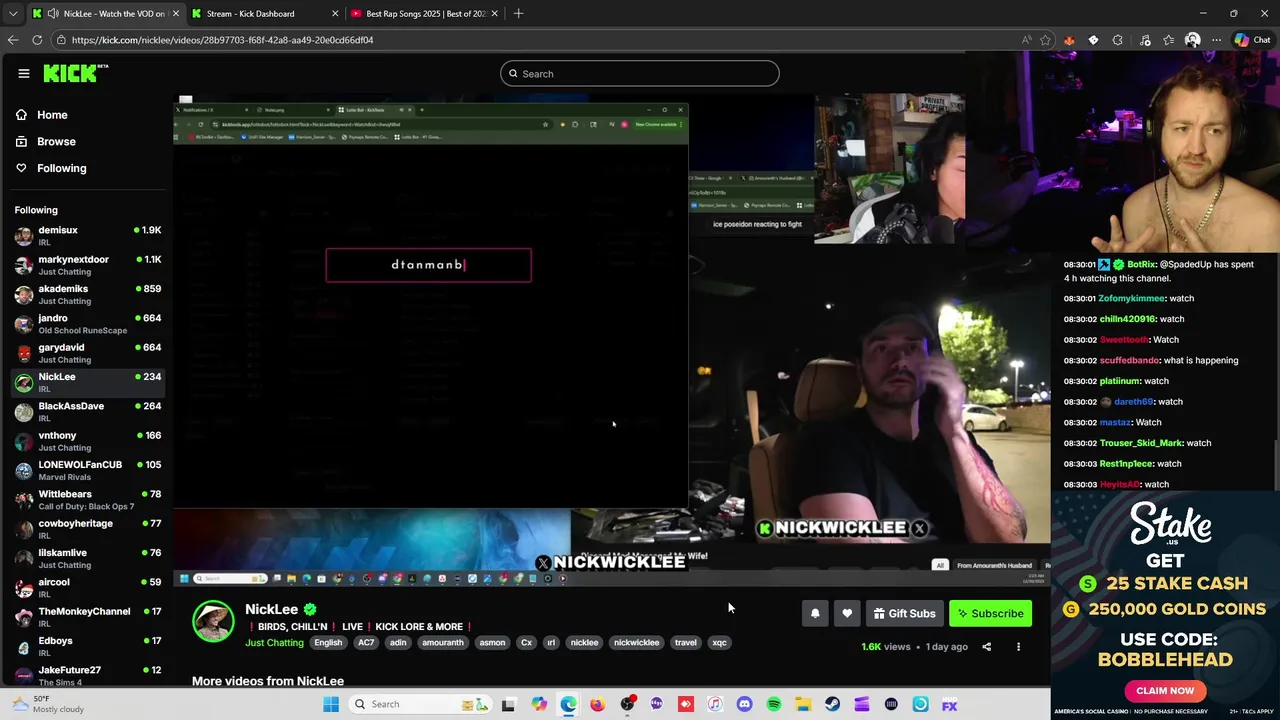This screenshot has height=720, width=1280.
Task: Open the Copilot Chat button
Action: click(1252, 40)
